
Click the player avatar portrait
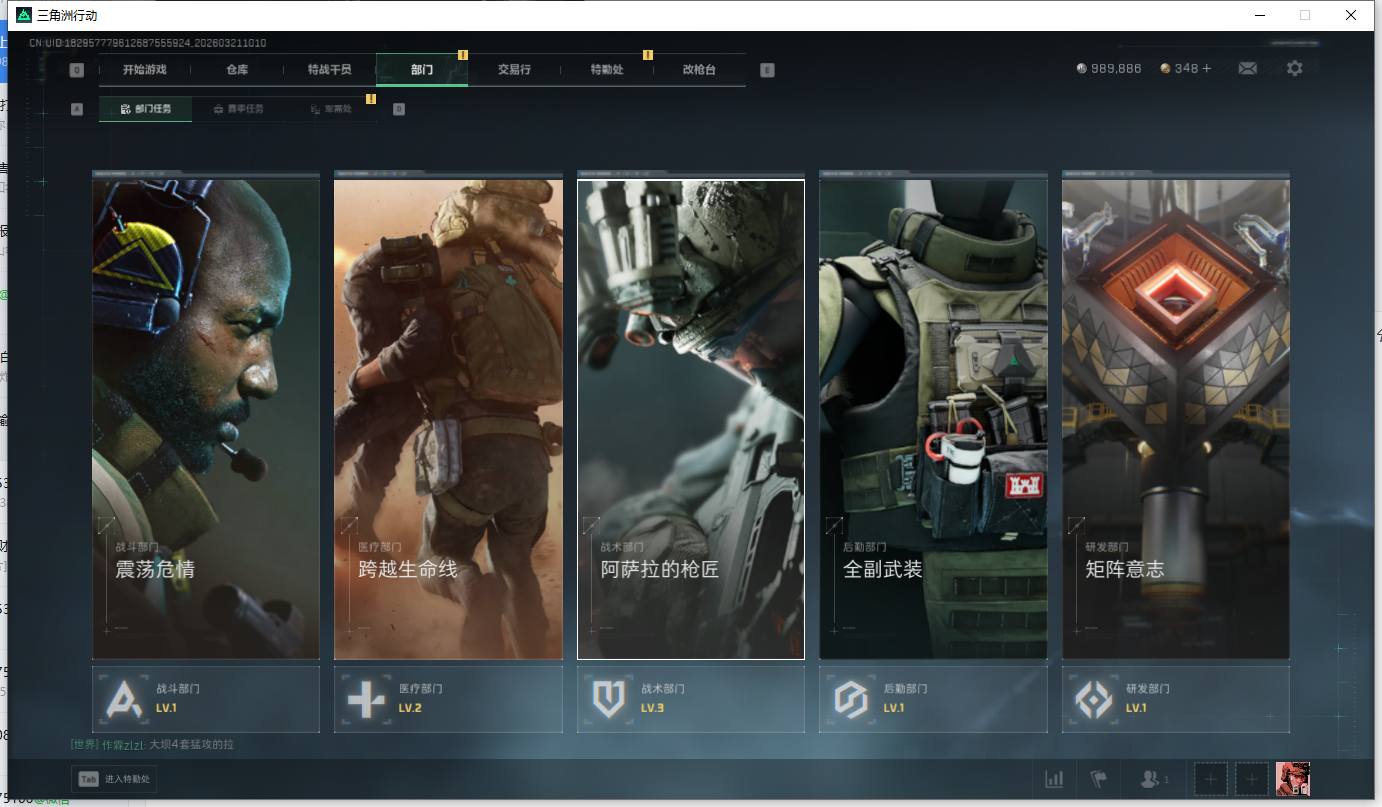pos(1292,779)
